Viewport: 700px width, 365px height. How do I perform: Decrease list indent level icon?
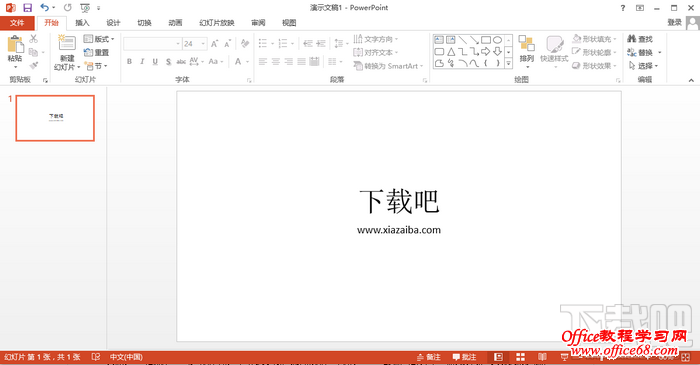pos(308,43)
